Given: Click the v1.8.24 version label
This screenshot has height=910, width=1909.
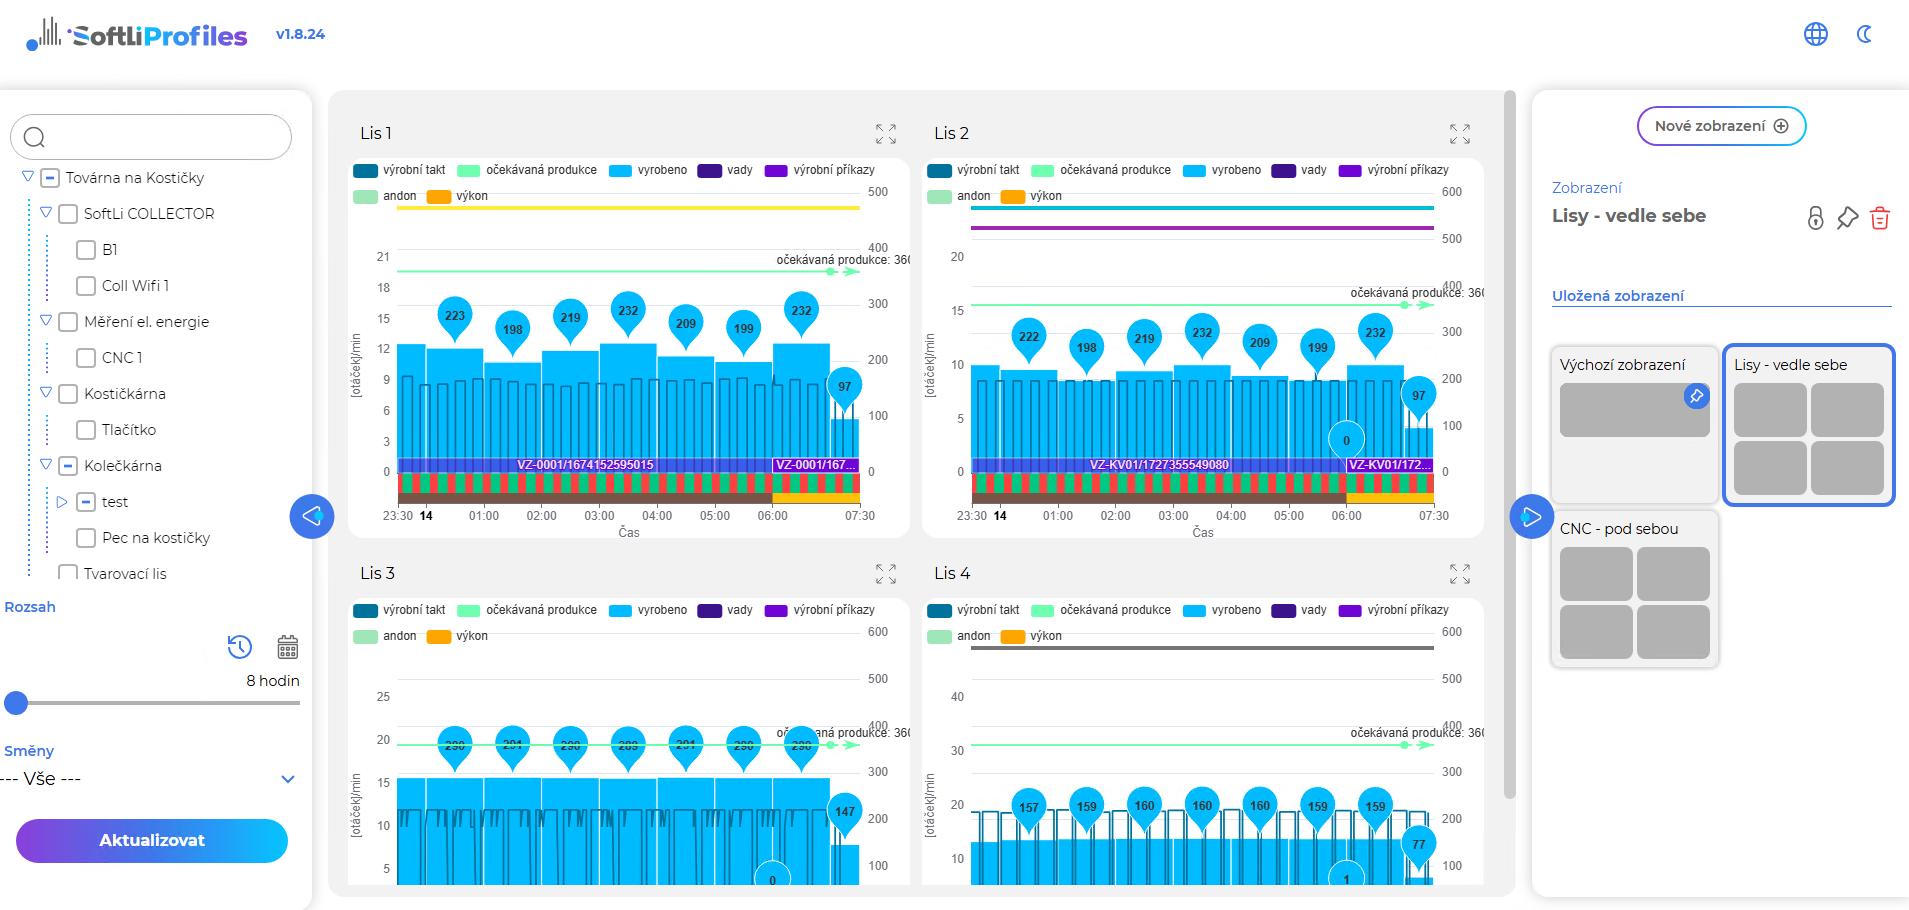Looking at the screenshot, I should point(300,34).
